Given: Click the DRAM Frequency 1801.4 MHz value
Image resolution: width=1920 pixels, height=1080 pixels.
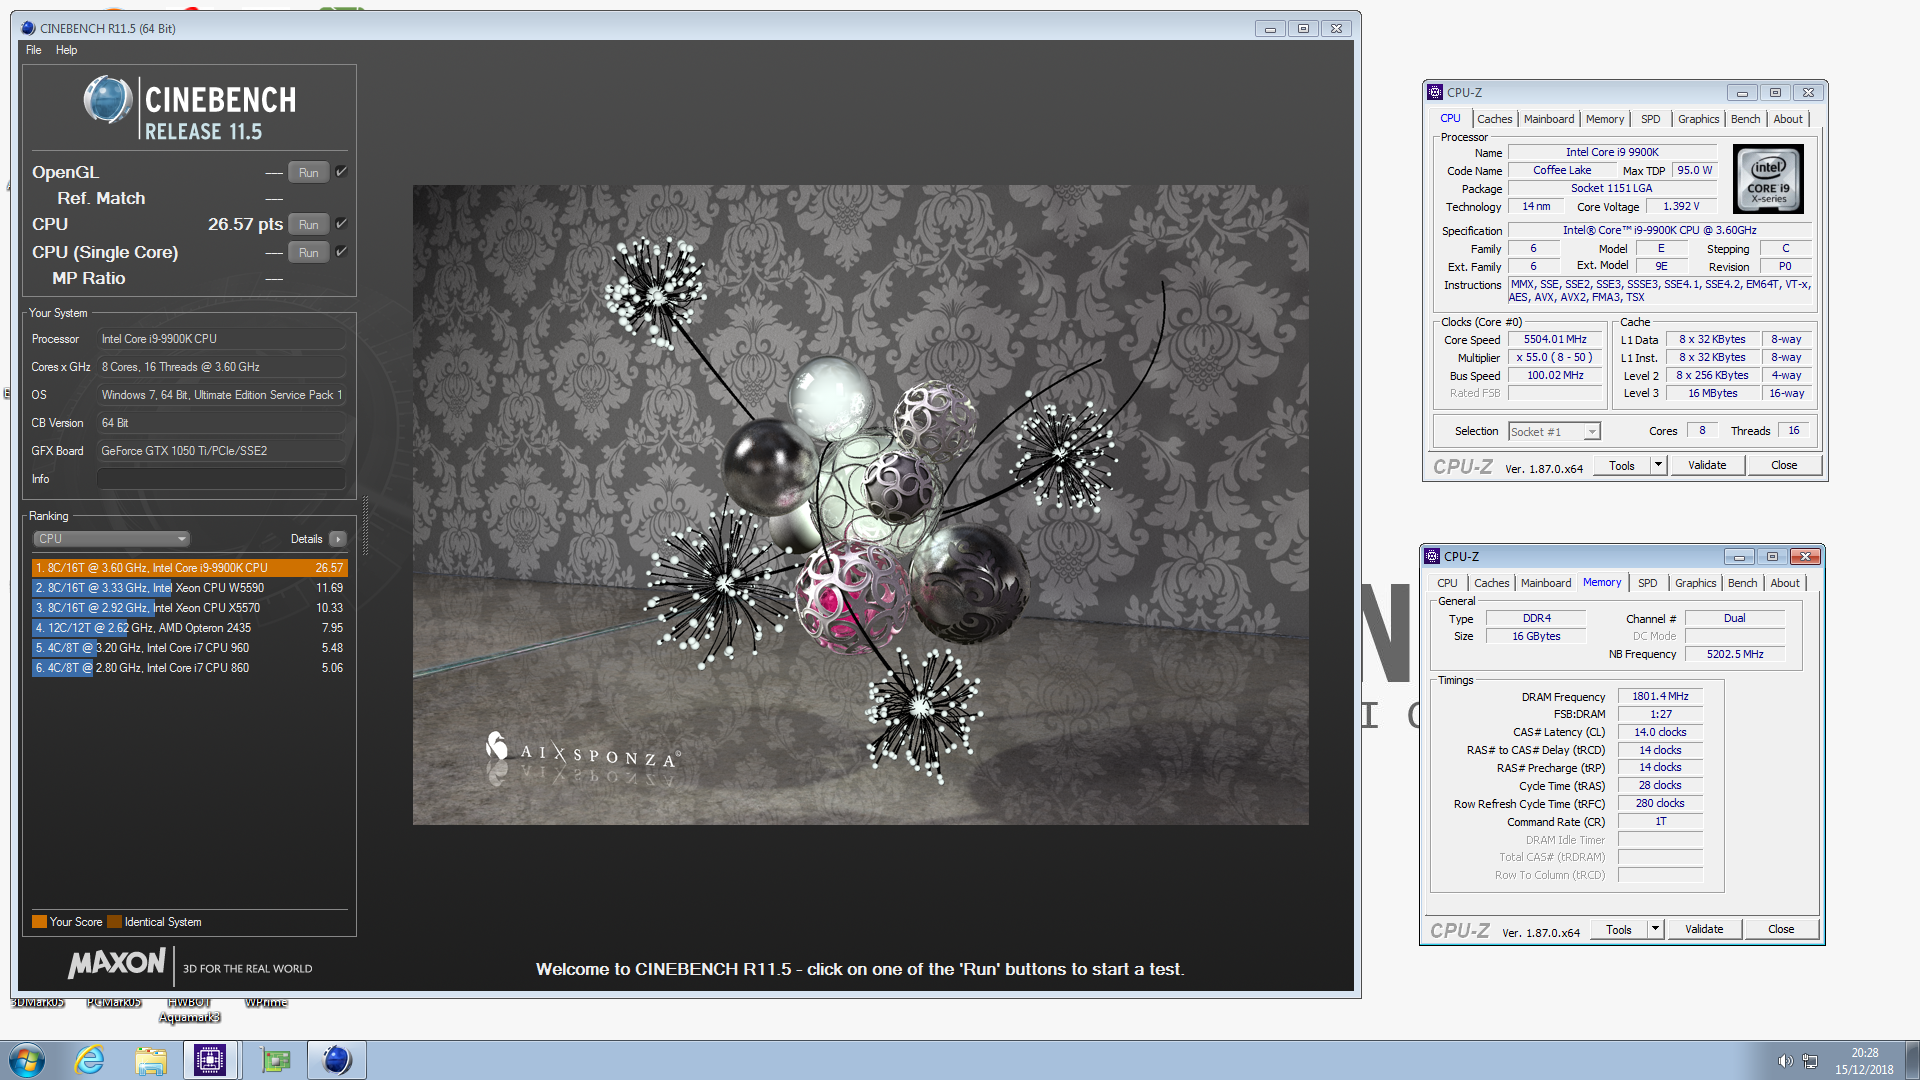Looking at the screenshot, I should point(1660,697).
